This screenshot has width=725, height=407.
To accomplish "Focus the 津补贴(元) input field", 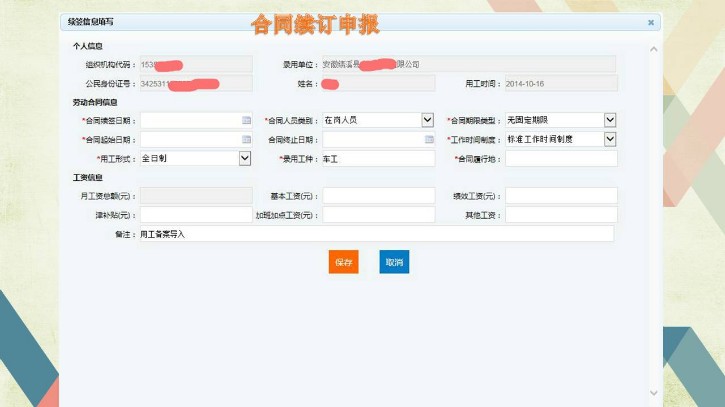I will coord(196,215).
